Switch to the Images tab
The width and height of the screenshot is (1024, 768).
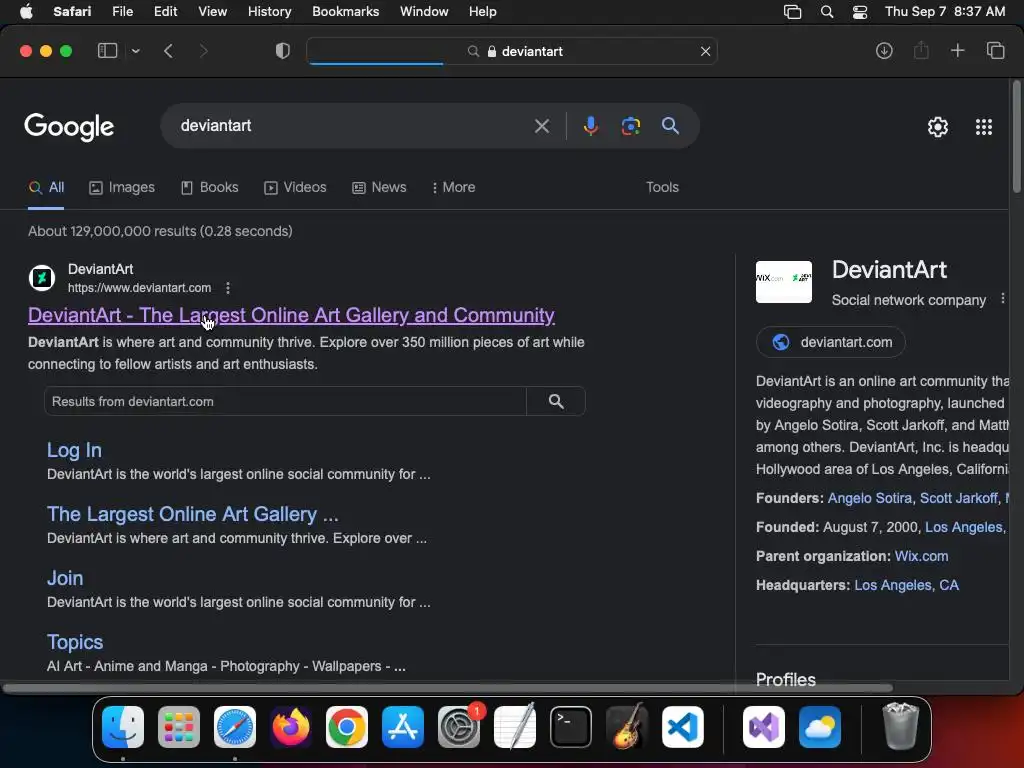122,187
